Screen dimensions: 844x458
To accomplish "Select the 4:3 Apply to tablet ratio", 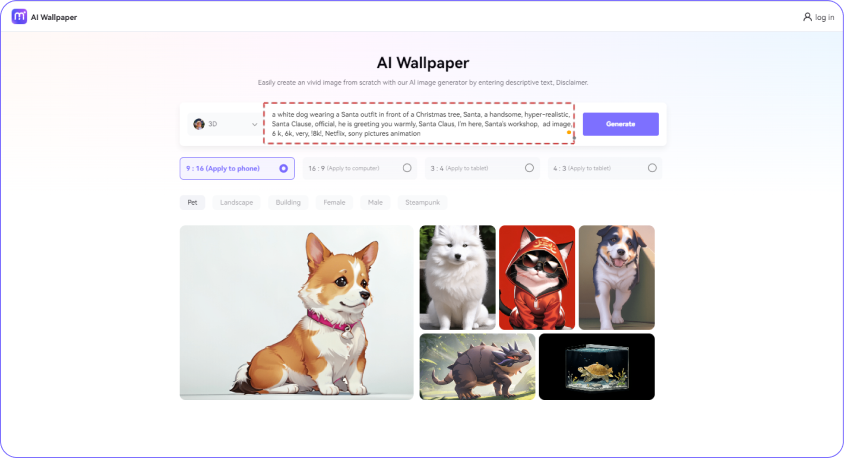I will [604, 168].
